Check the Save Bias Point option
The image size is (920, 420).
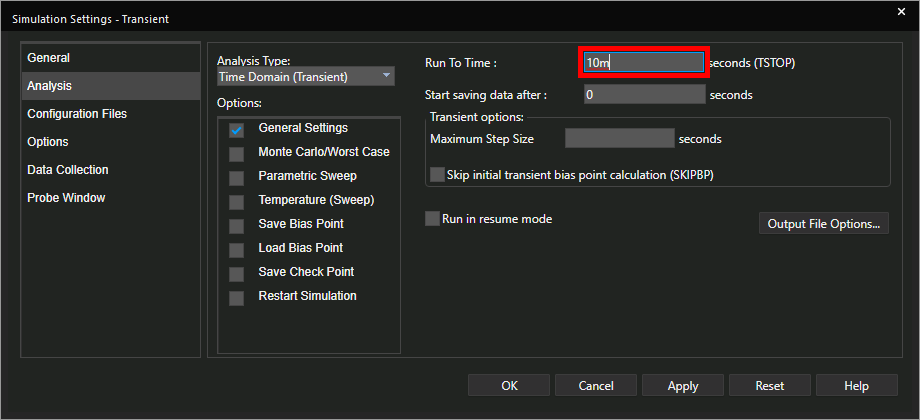click(x=236, y=226)
